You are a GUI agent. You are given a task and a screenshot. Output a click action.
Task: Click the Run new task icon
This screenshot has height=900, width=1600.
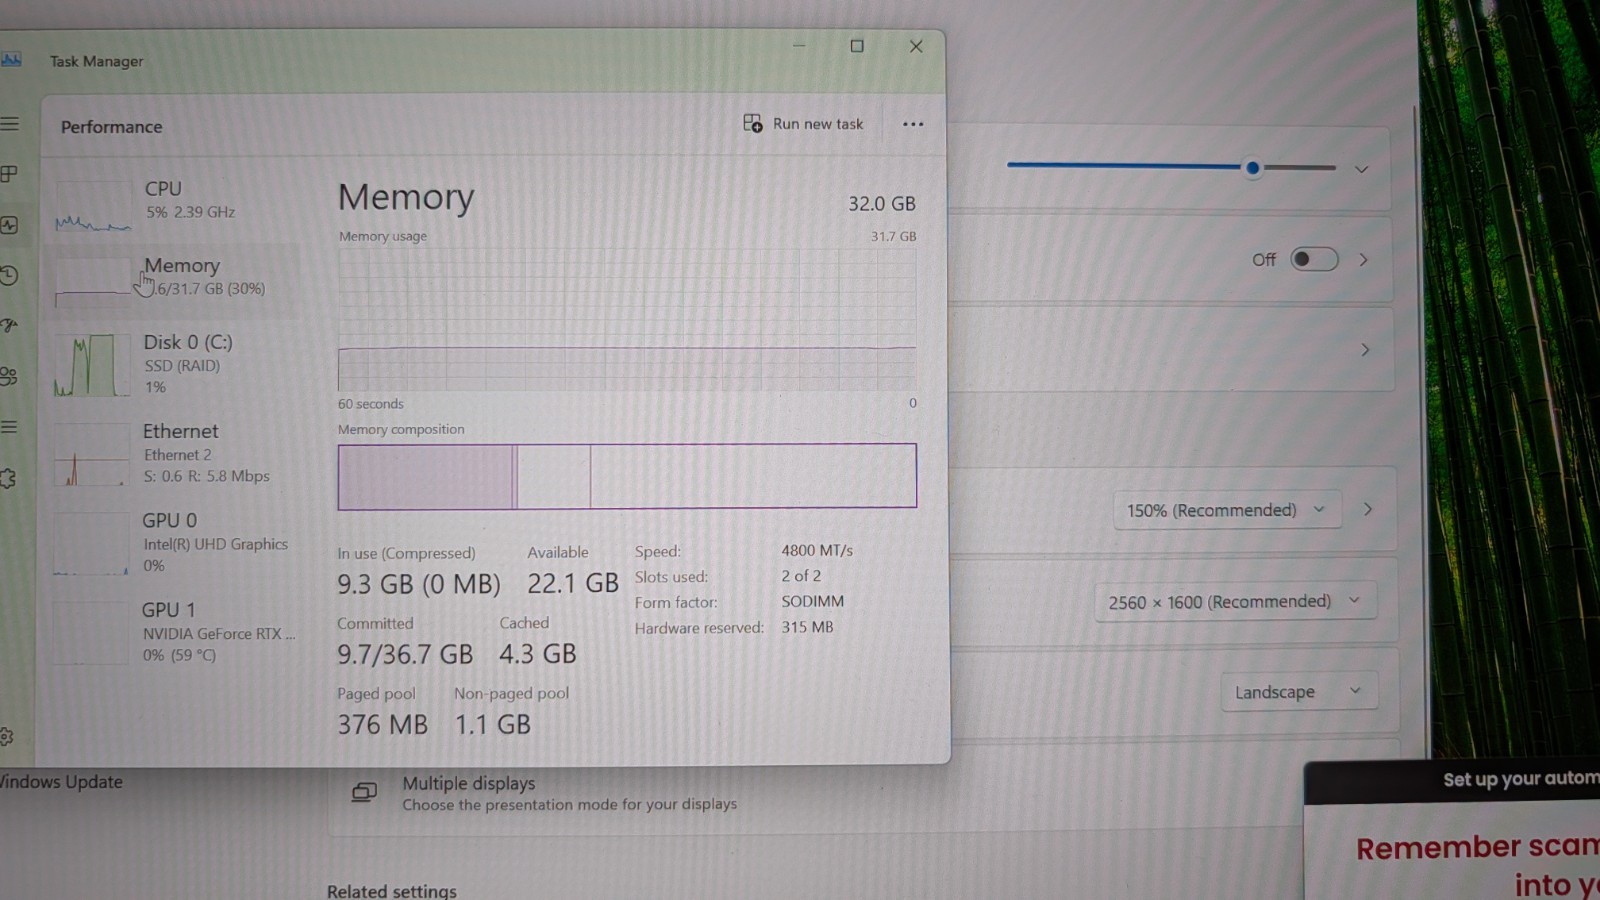click(x=753, y=123)
